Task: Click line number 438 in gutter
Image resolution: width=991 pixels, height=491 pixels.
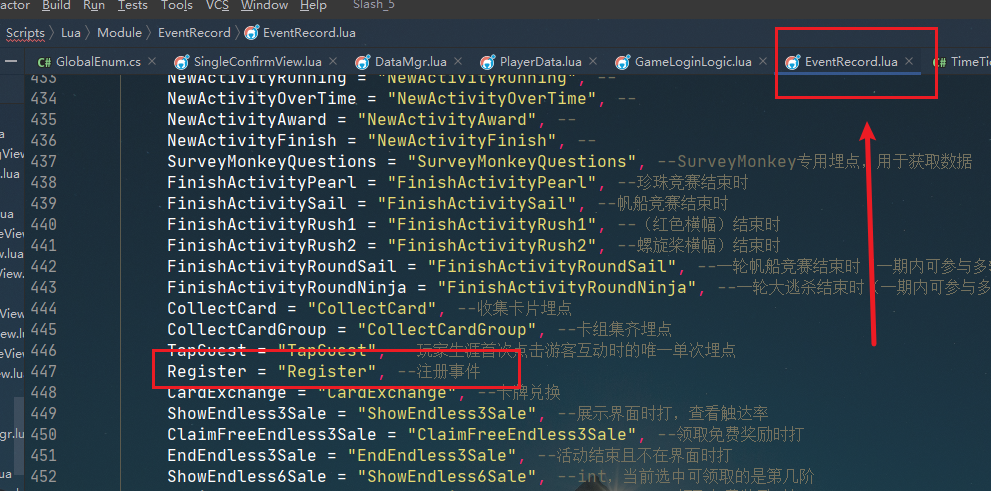Action: pyautogui.click(x=44, y=183)
